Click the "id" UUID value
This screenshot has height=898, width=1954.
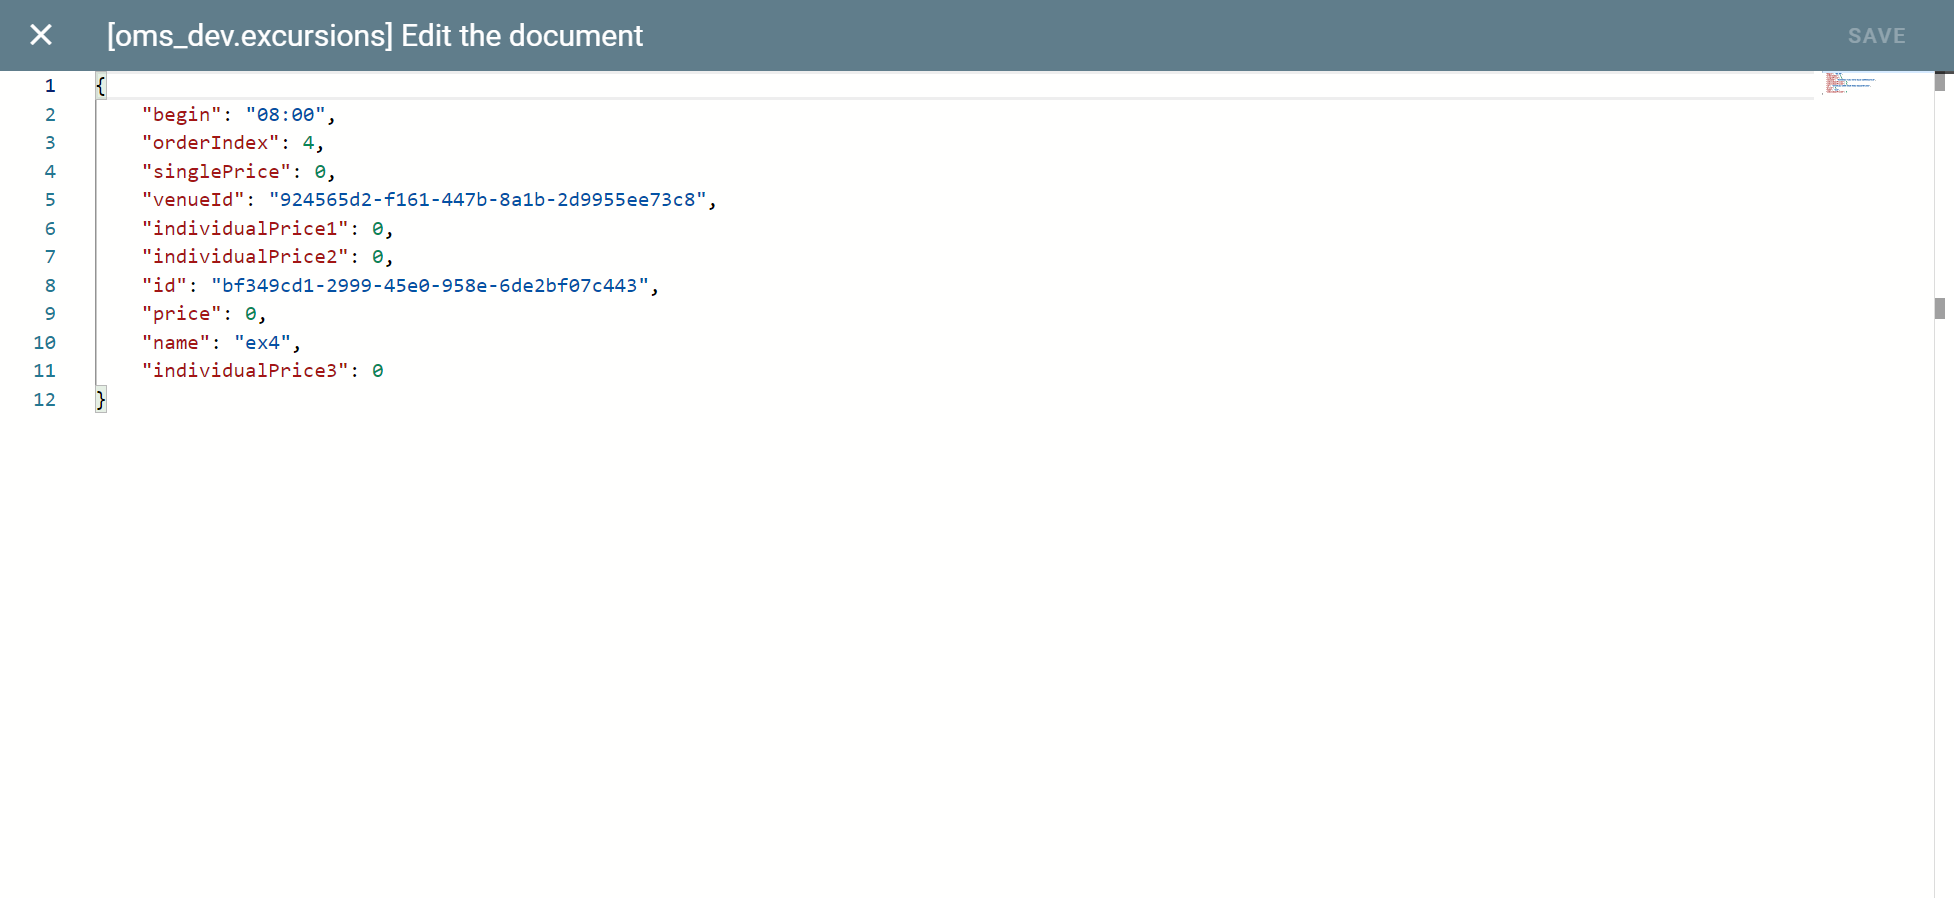click(x=429, y=286)
